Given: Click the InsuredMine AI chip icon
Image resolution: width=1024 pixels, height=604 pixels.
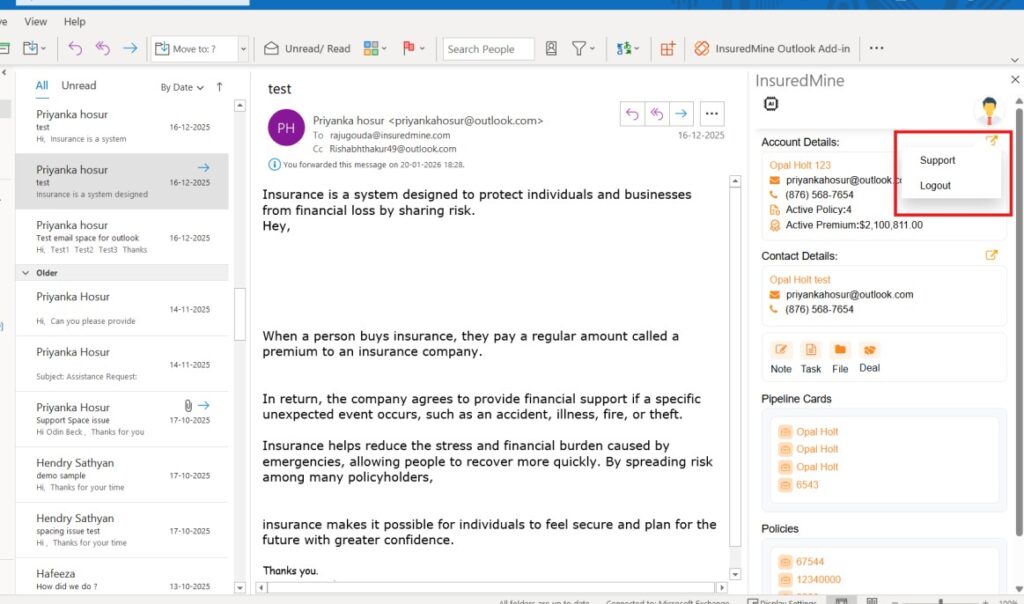Looking at the screenshot, I should [771, 104].
